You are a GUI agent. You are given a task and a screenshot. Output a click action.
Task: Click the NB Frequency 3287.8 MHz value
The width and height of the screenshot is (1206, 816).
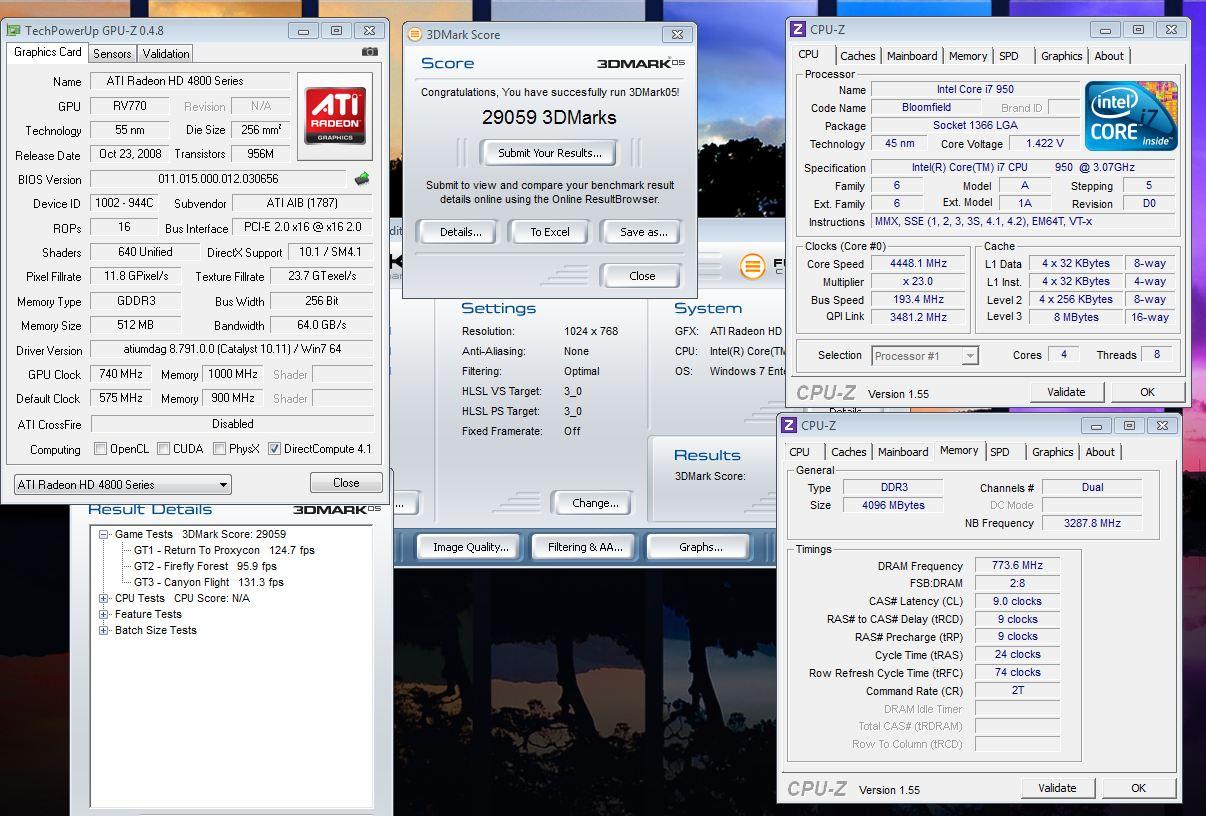point(1092,523)
